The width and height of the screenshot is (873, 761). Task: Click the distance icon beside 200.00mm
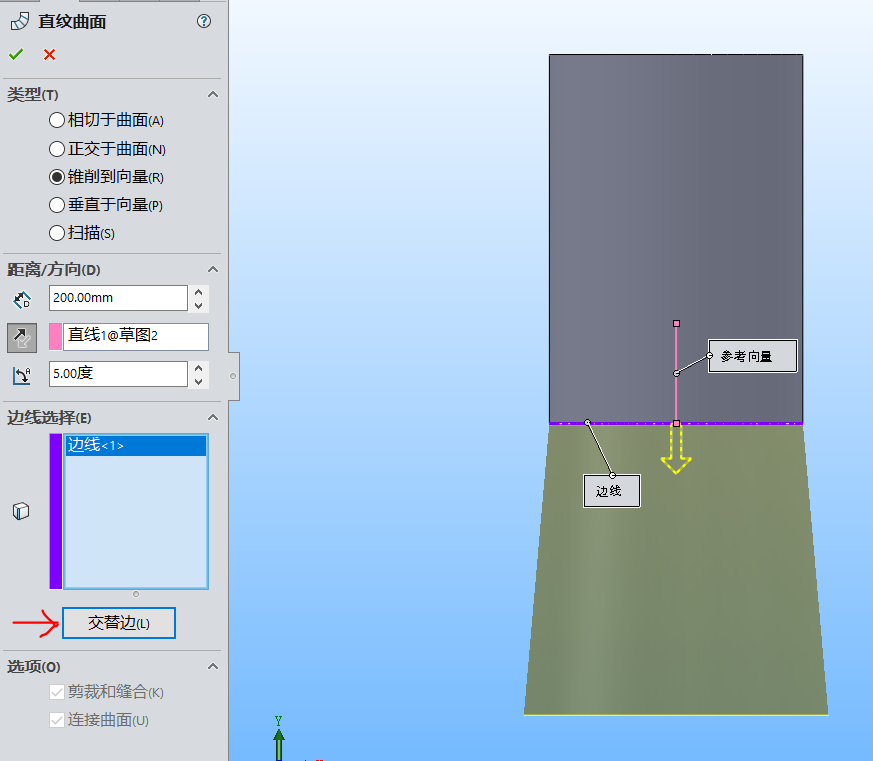[22, 300]
